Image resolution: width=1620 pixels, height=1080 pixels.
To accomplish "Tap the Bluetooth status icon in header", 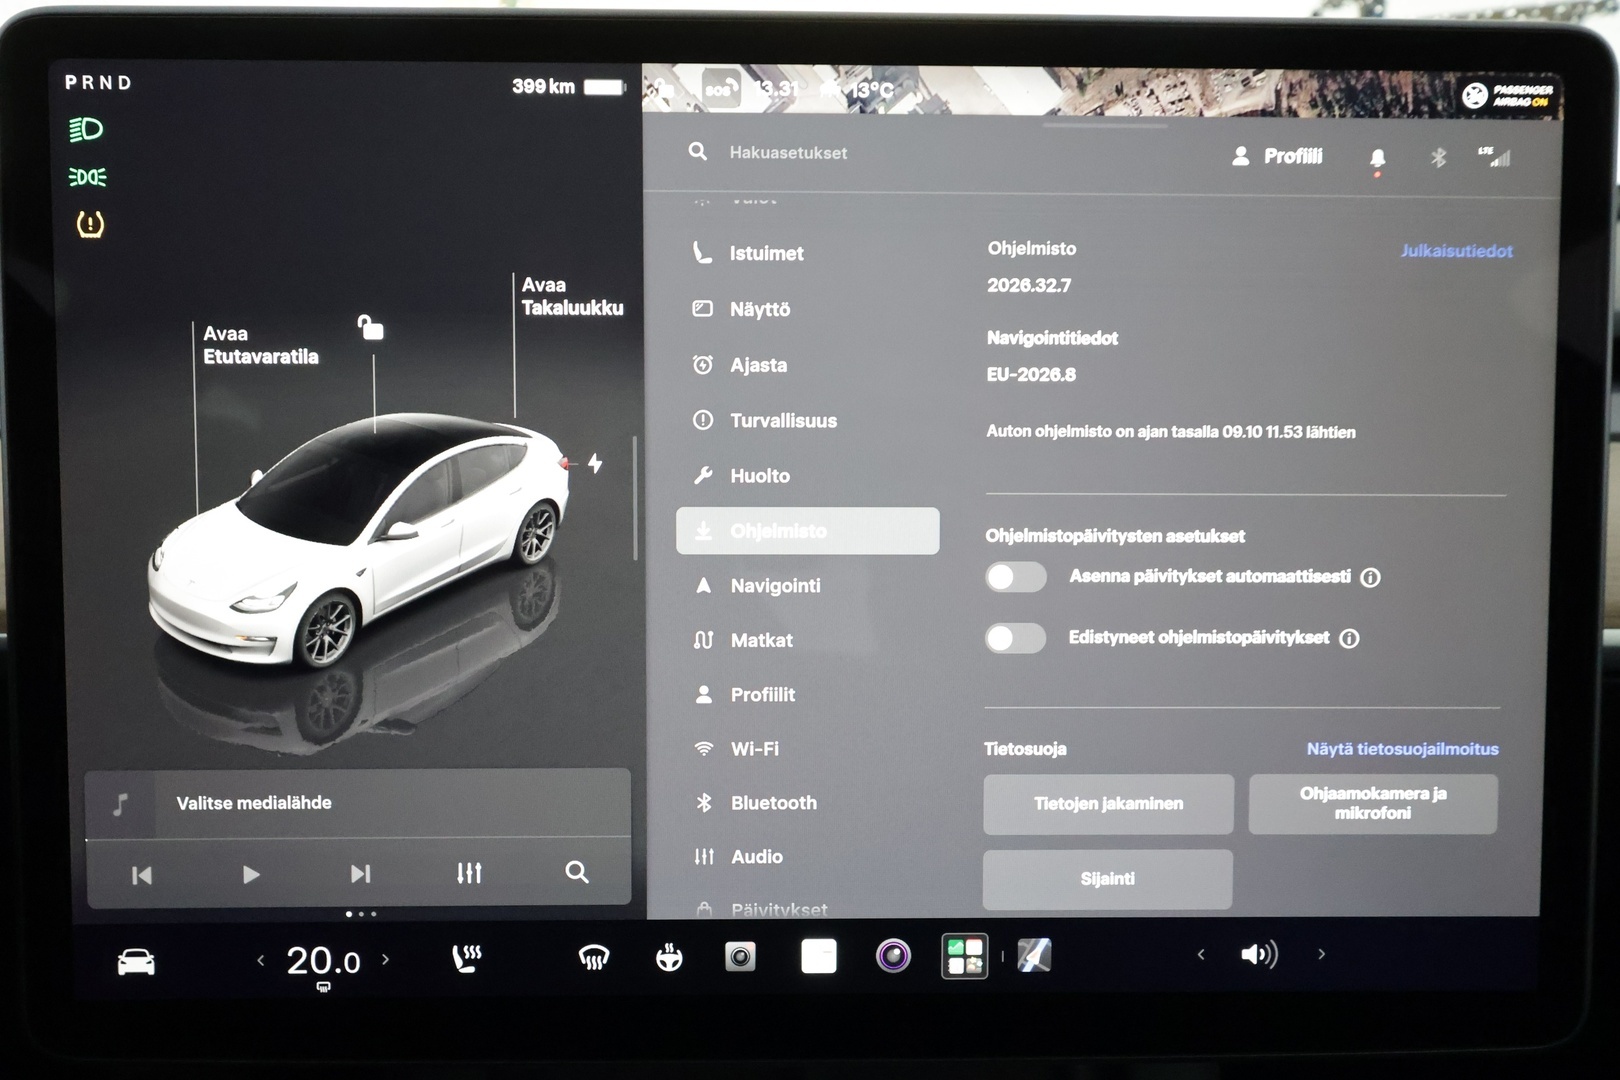I will pyautogui.click(x=1438, y=157).
